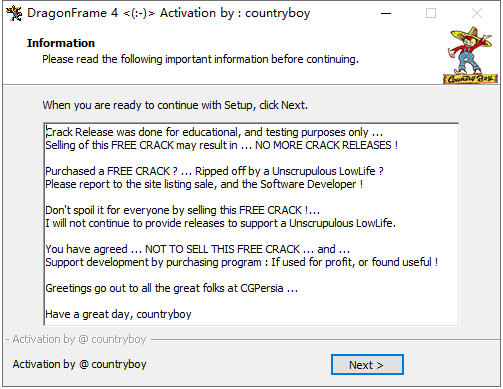Screen dimensions: 503x389
Task: Click the bold 'Information' heading
Action: (61, 43)
